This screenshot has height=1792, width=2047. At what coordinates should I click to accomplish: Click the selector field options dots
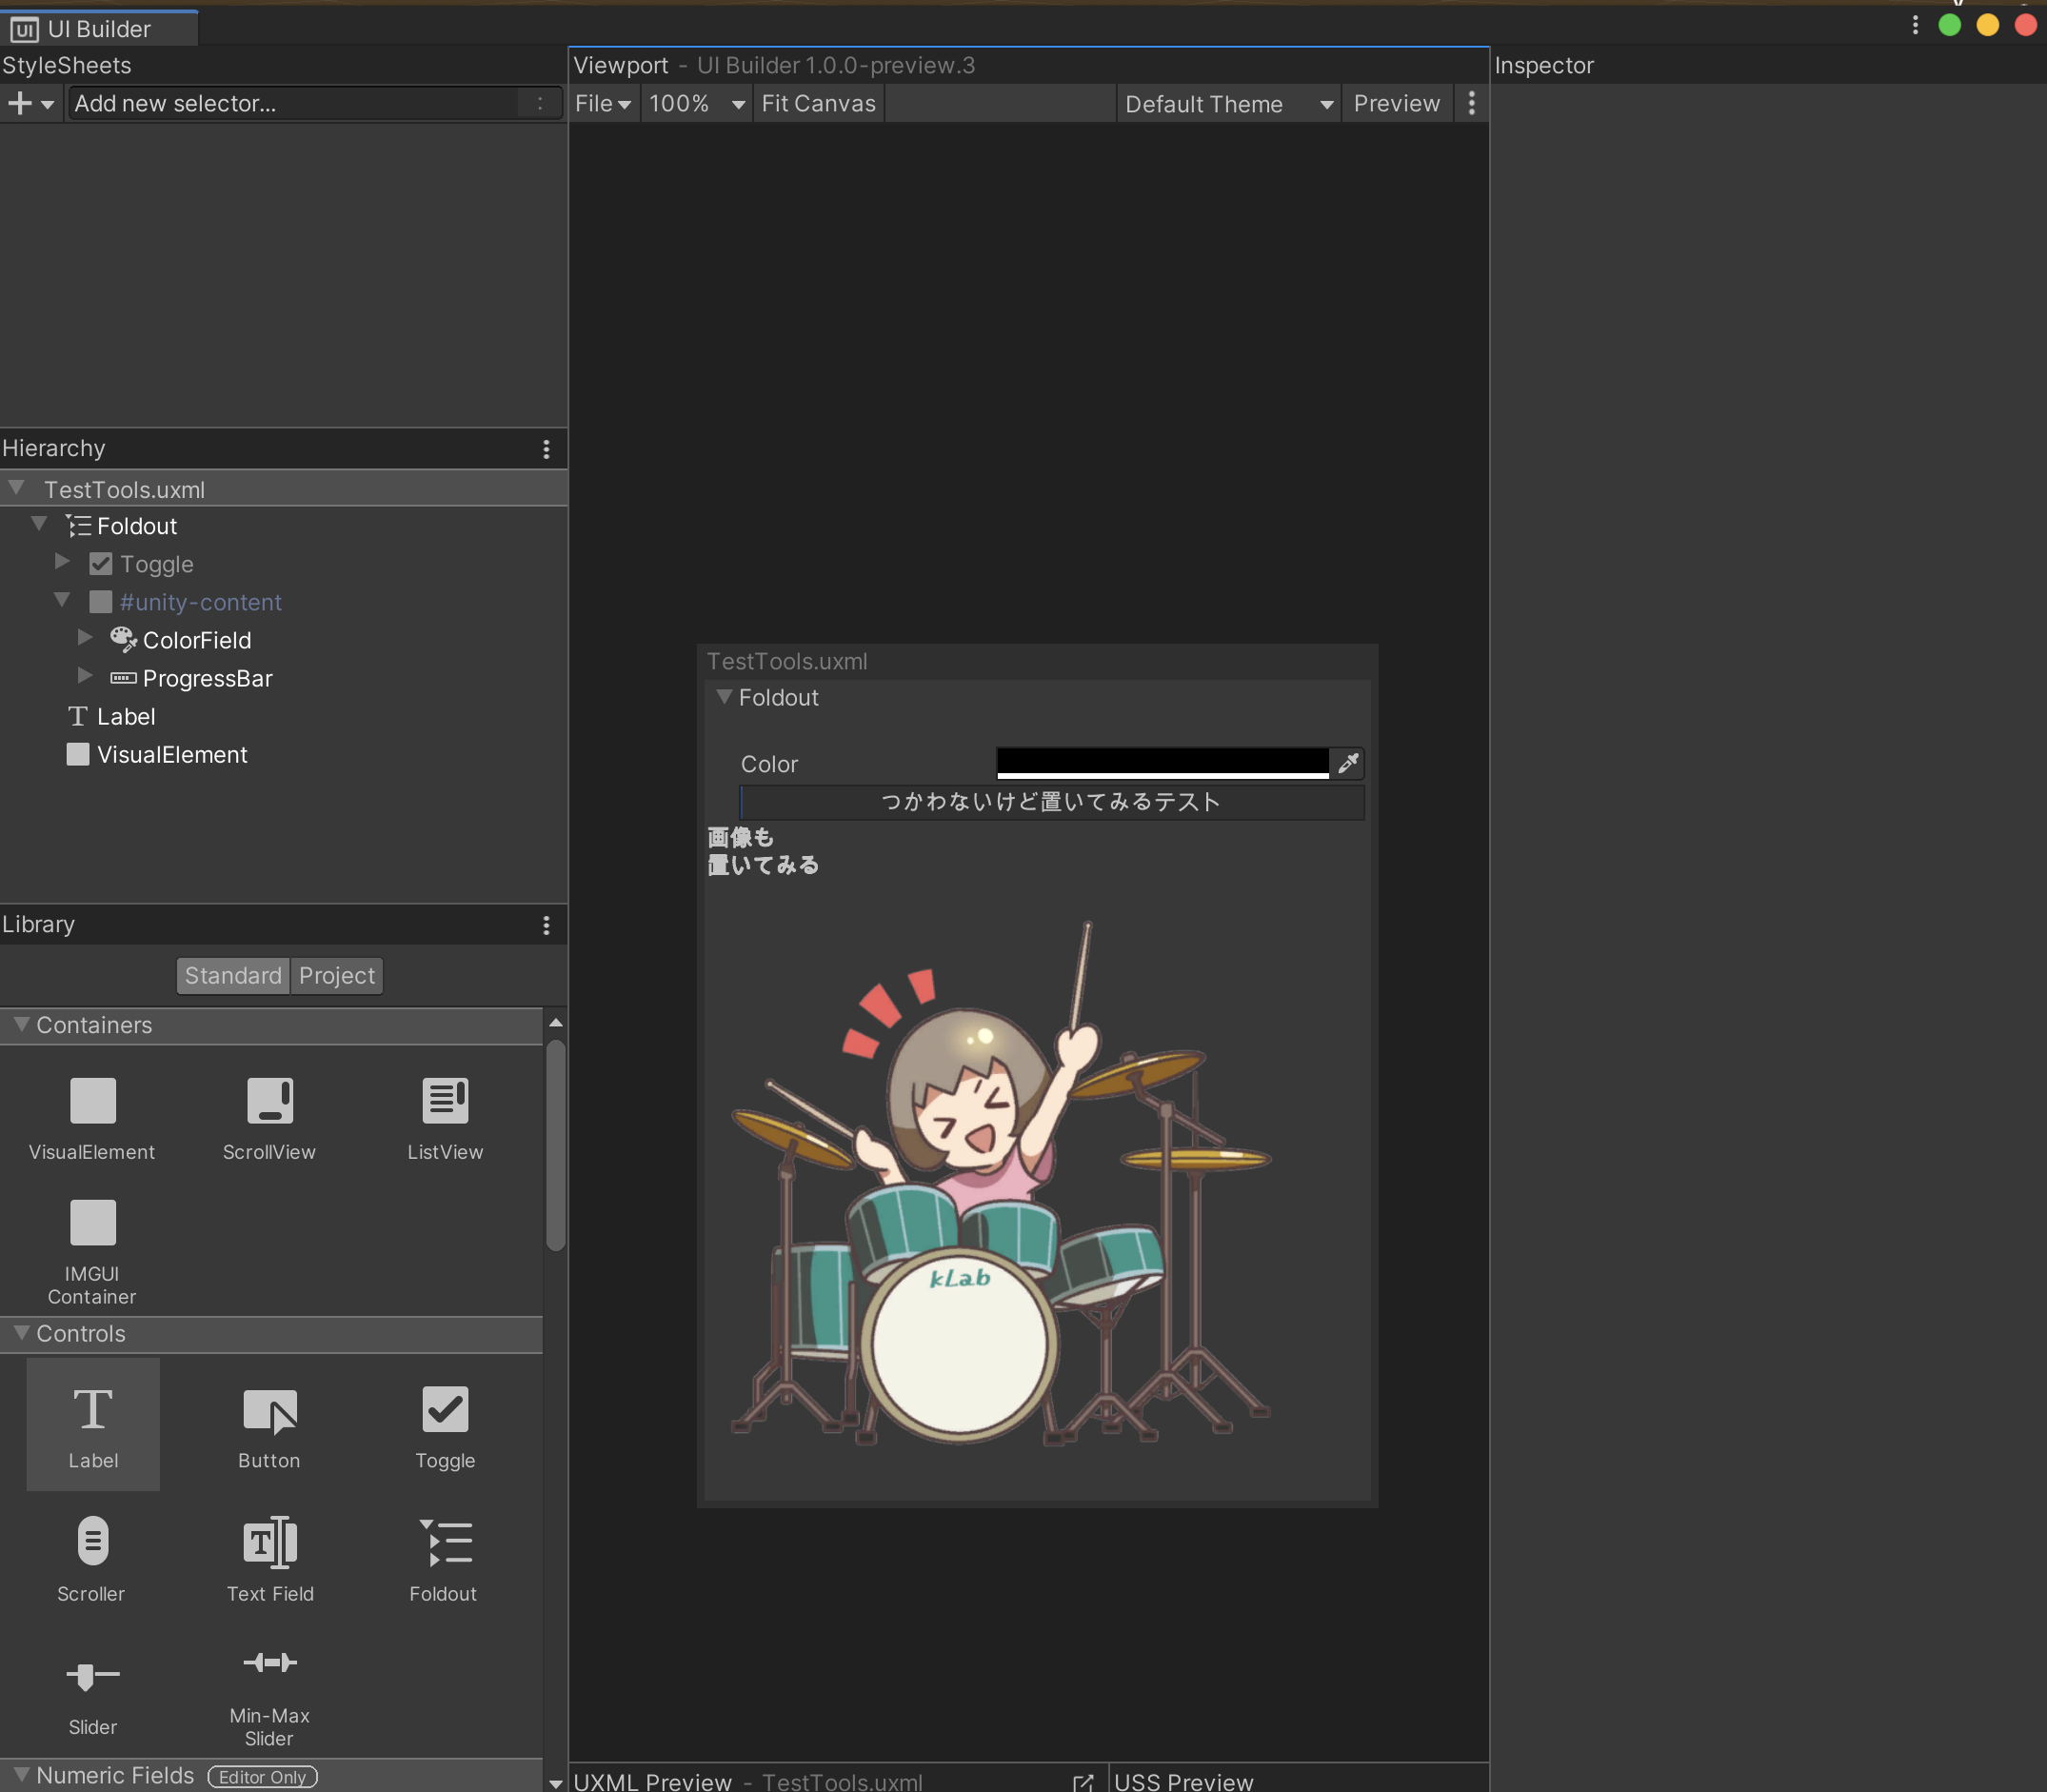click(540, 103)
